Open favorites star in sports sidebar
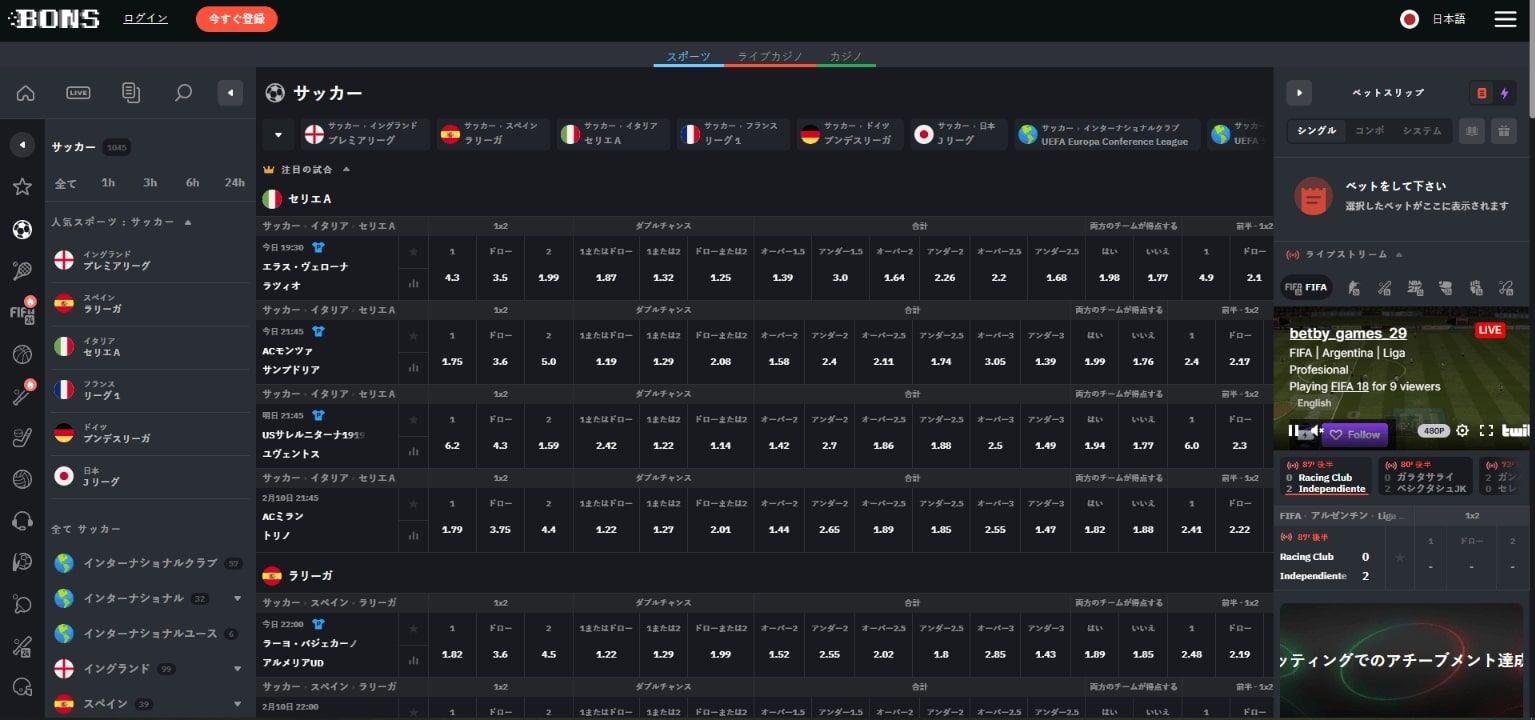This screenshot has width=1535, height=720. 22,187
